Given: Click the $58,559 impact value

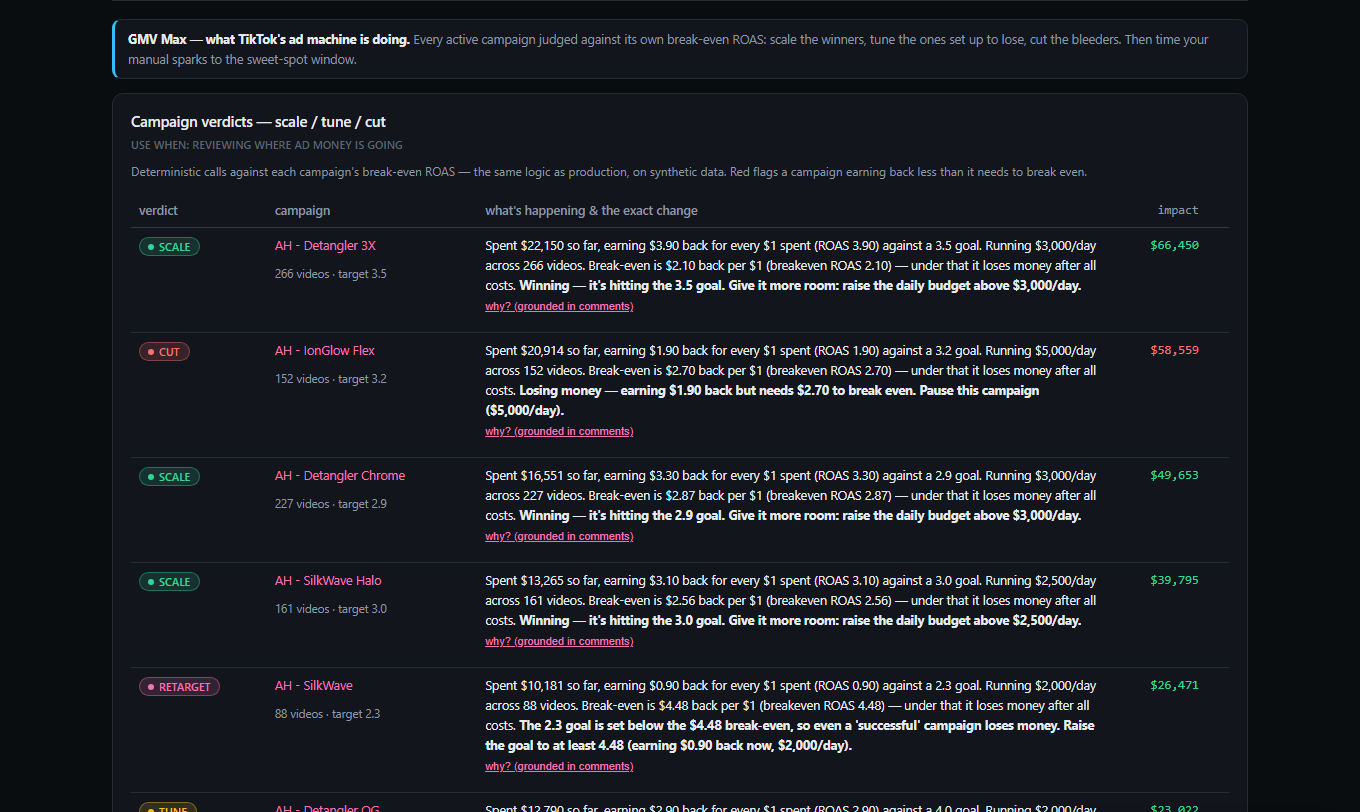Looking at the screenshot, I should pyautogui.click(x=1174, y=350).
